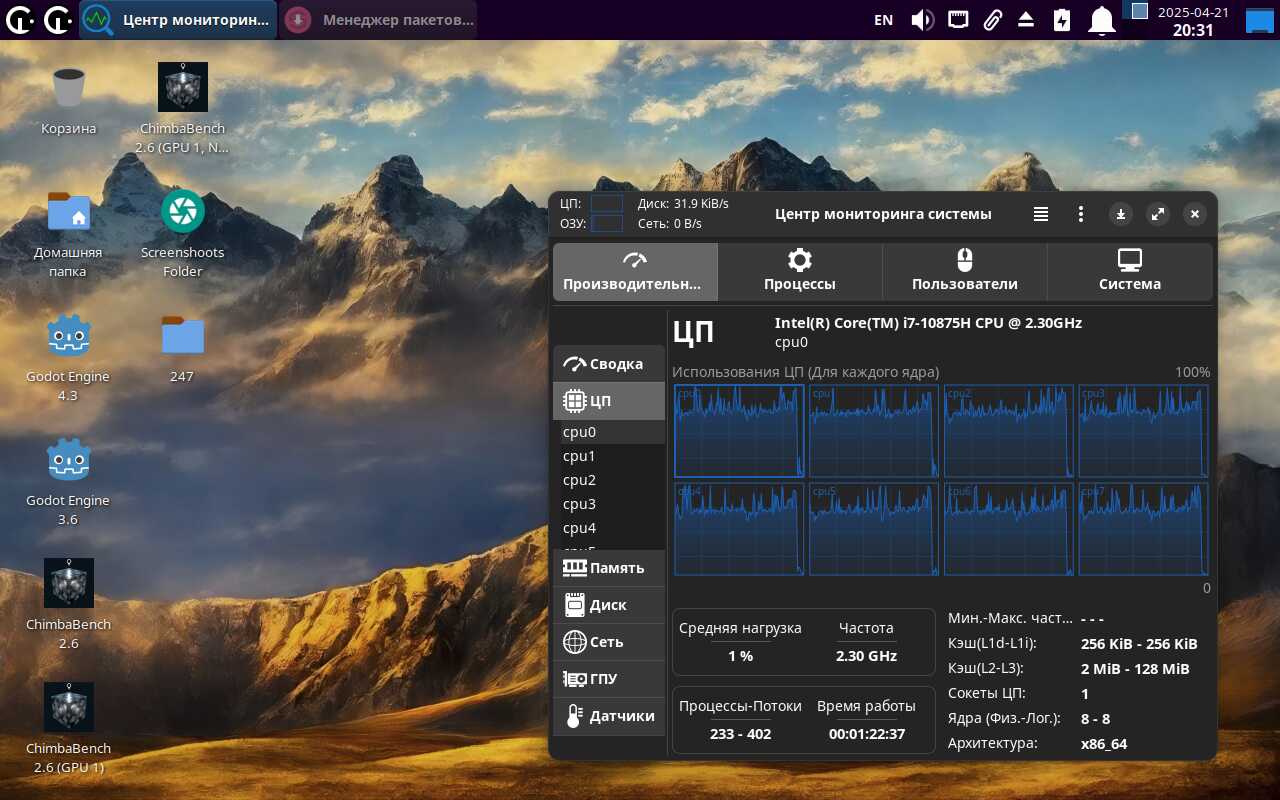Switch to the Пользователи tab
The image size is (1280, 800).
964,272
